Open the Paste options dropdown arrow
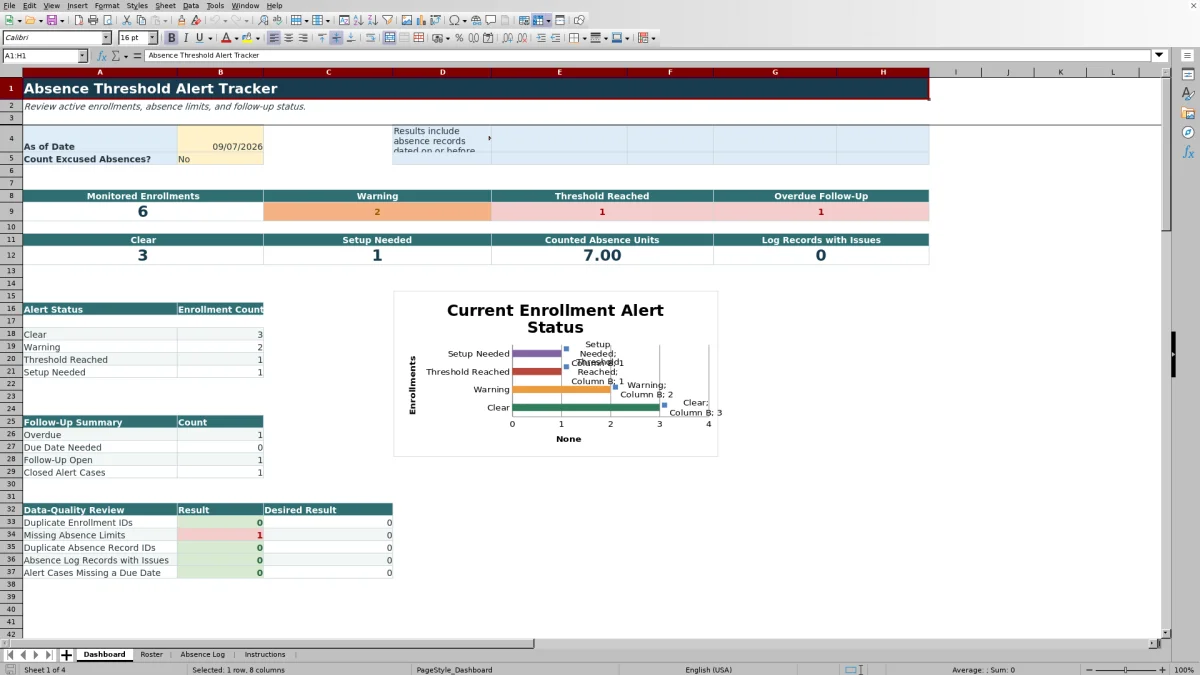Image resolution: width=1200 pixels, height=675 pixels. tap(165, 20)
